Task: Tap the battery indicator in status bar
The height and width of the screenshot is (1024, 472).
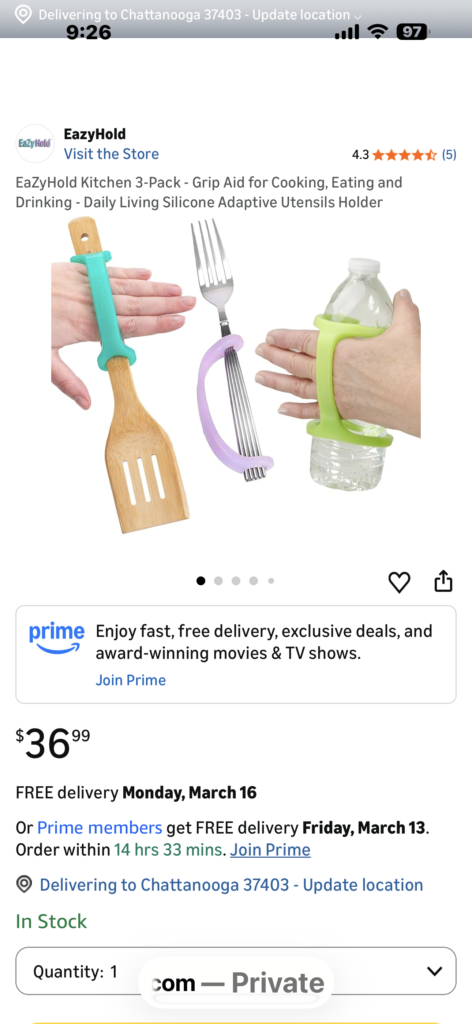Action: click(412, 31)
